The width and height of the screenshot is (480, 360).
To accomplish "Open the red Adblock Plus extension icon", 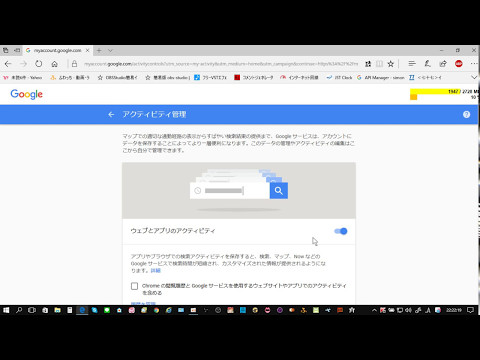I will pyautogui.click(x=459, y=64).
